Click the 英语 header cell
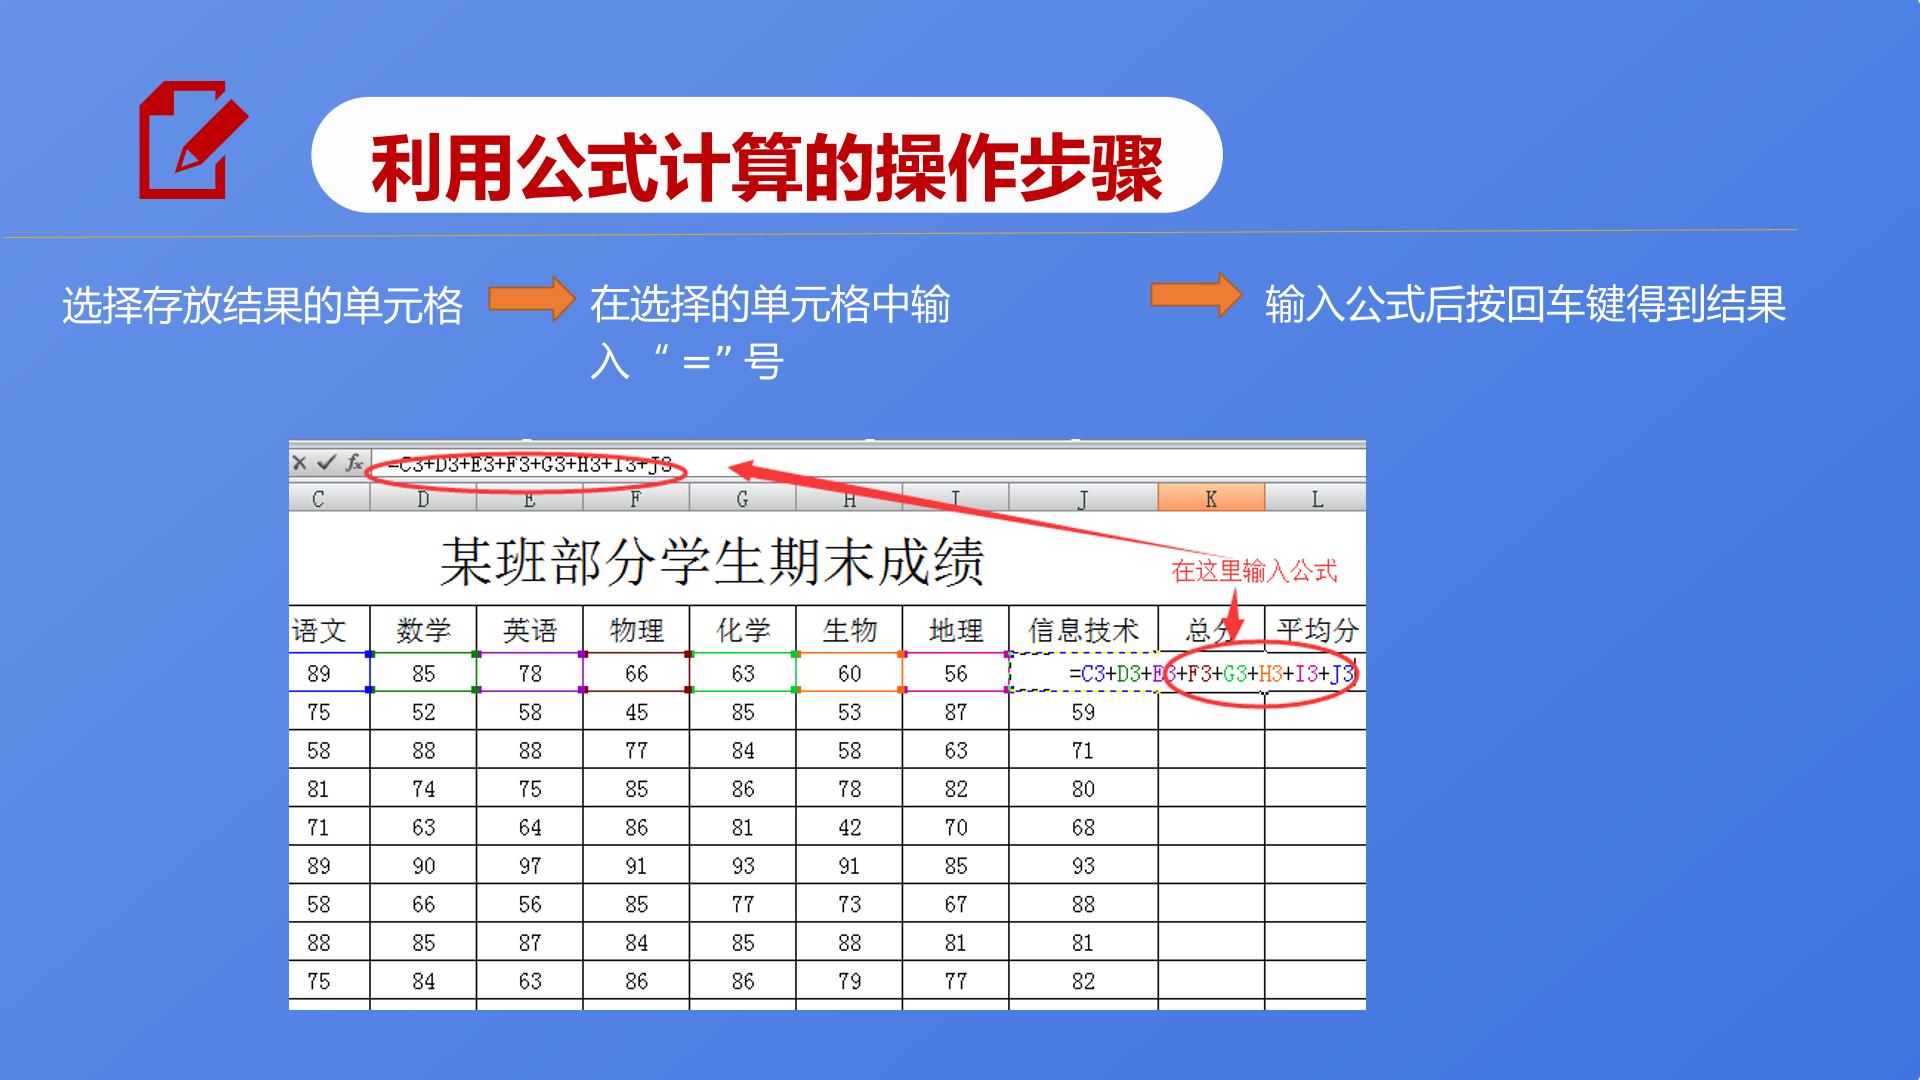 (x=530, y=630)
